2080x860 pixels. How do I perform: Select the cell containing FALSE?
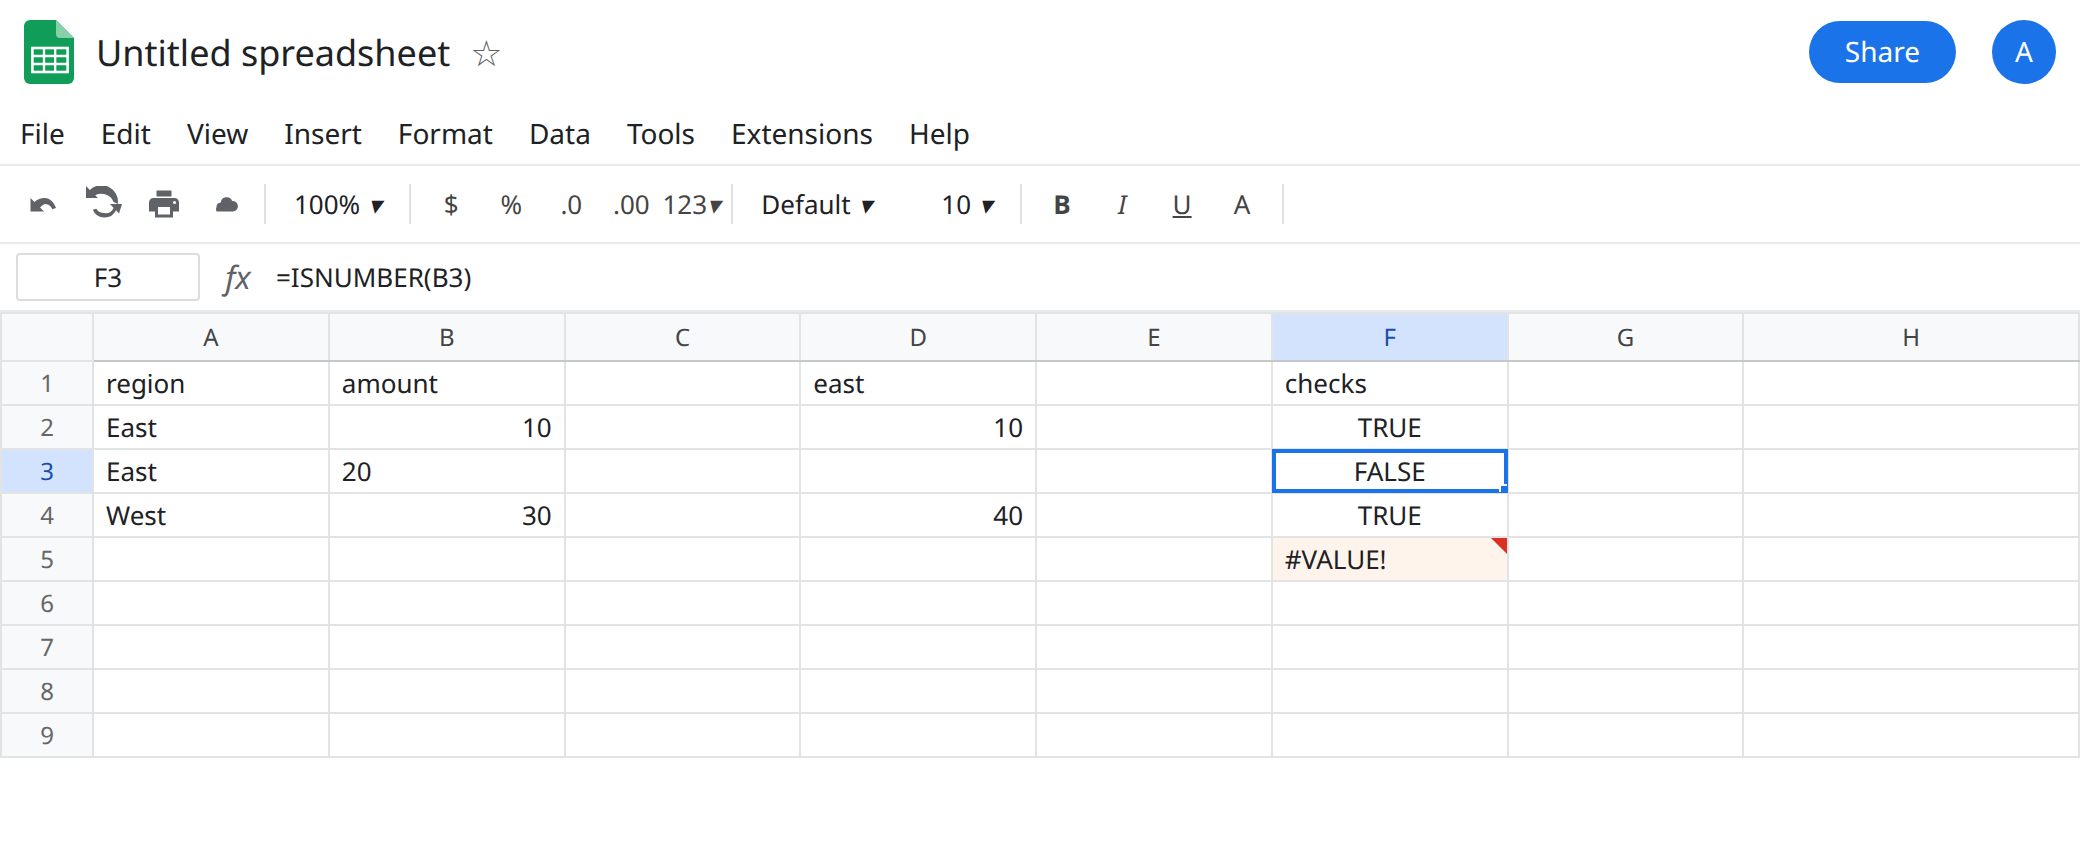[1389, 471]
